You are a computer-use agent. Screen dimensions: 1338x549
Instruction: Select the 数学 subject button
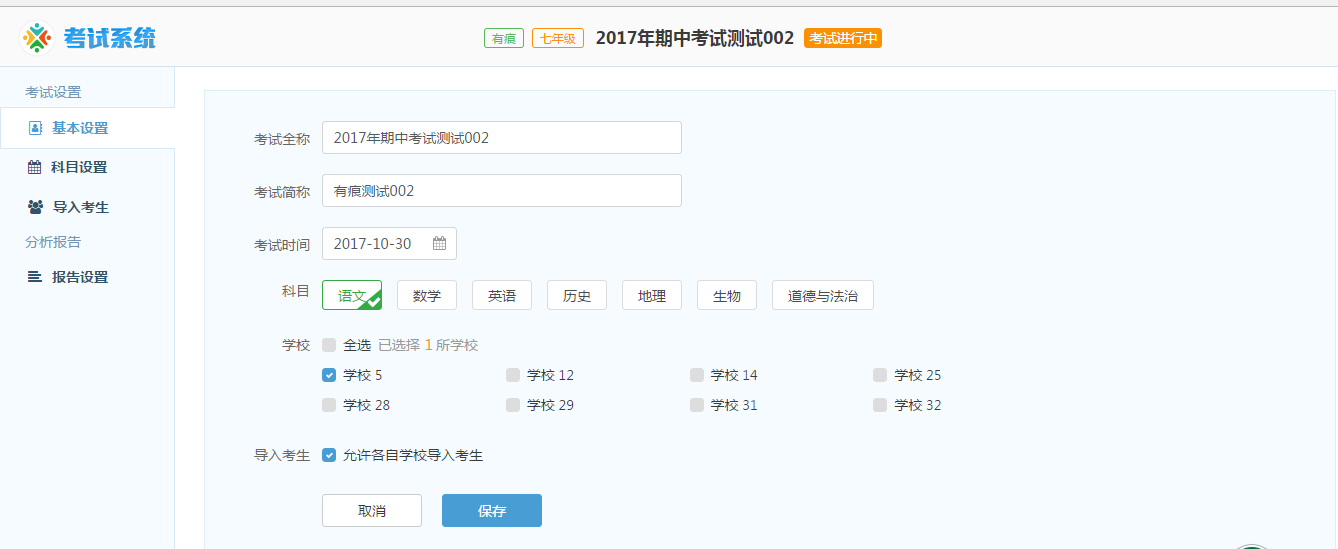coord(427,295)
